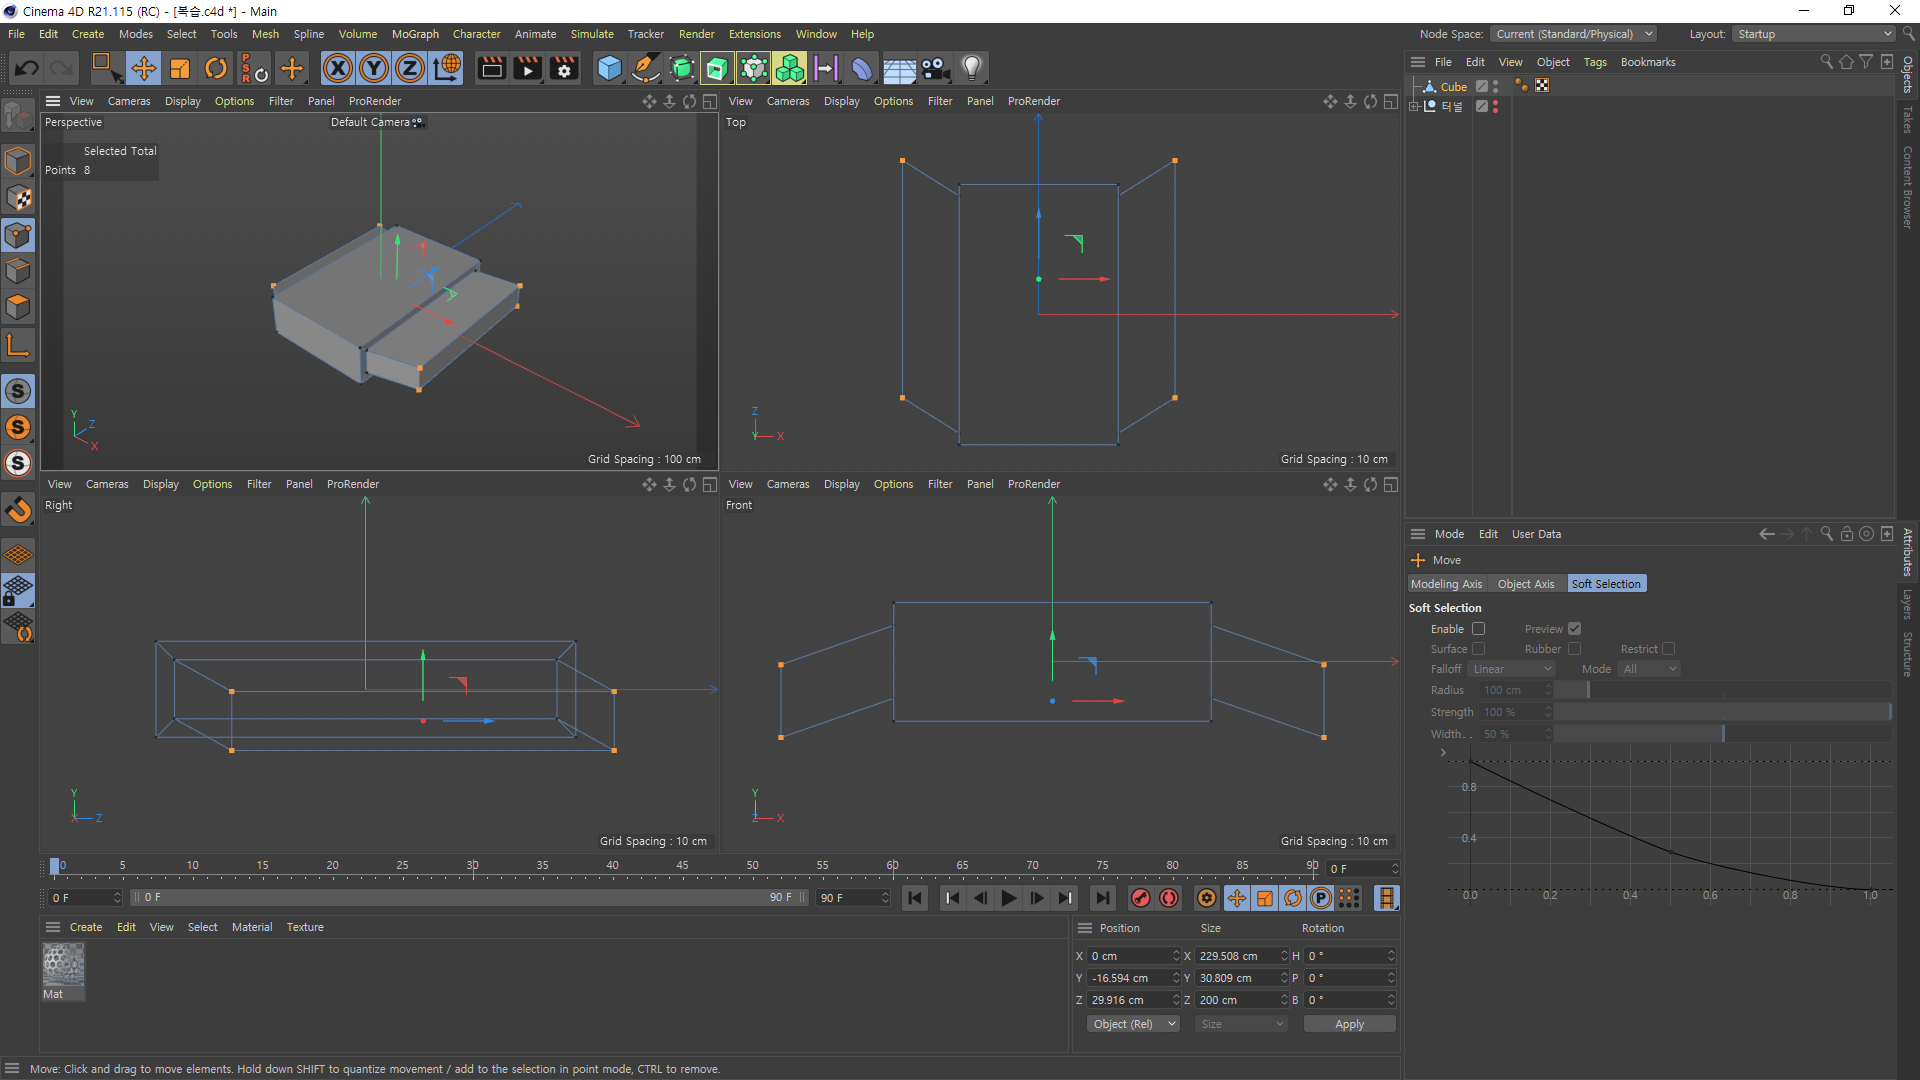Open the Layout Startup dropdown
Viewport: 1920px width, 1080px height.
(1814, 34)
